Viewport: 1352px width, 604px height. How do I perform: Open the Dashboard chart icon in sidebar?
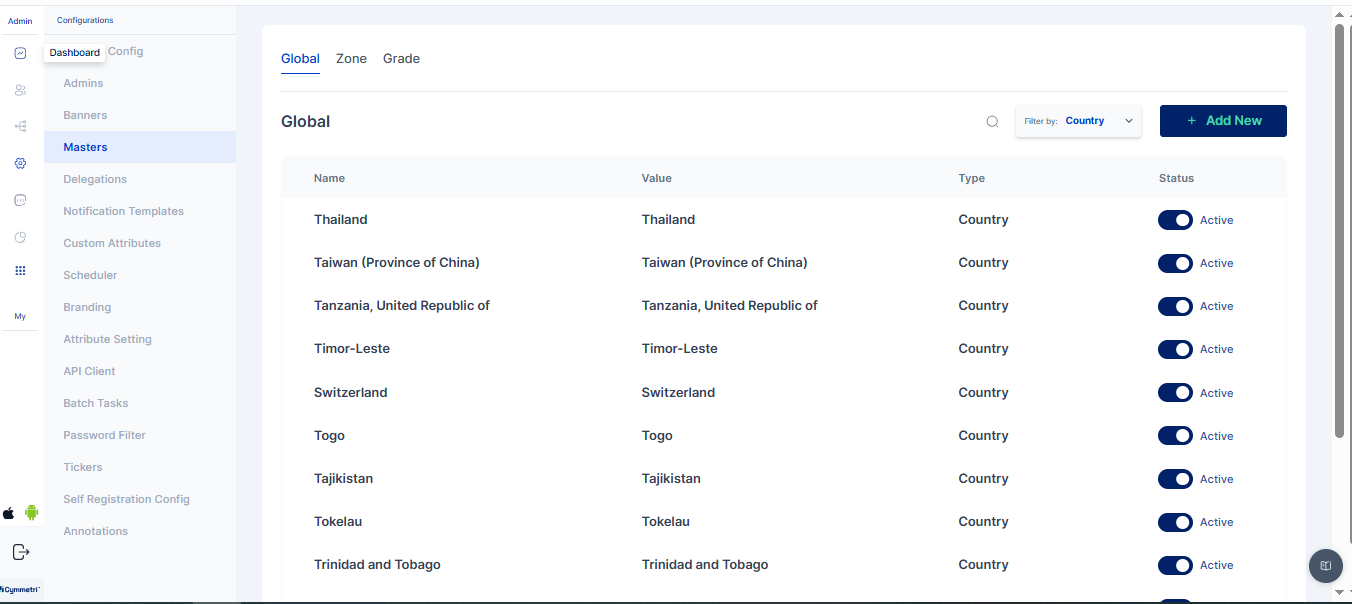click(20, 53)
